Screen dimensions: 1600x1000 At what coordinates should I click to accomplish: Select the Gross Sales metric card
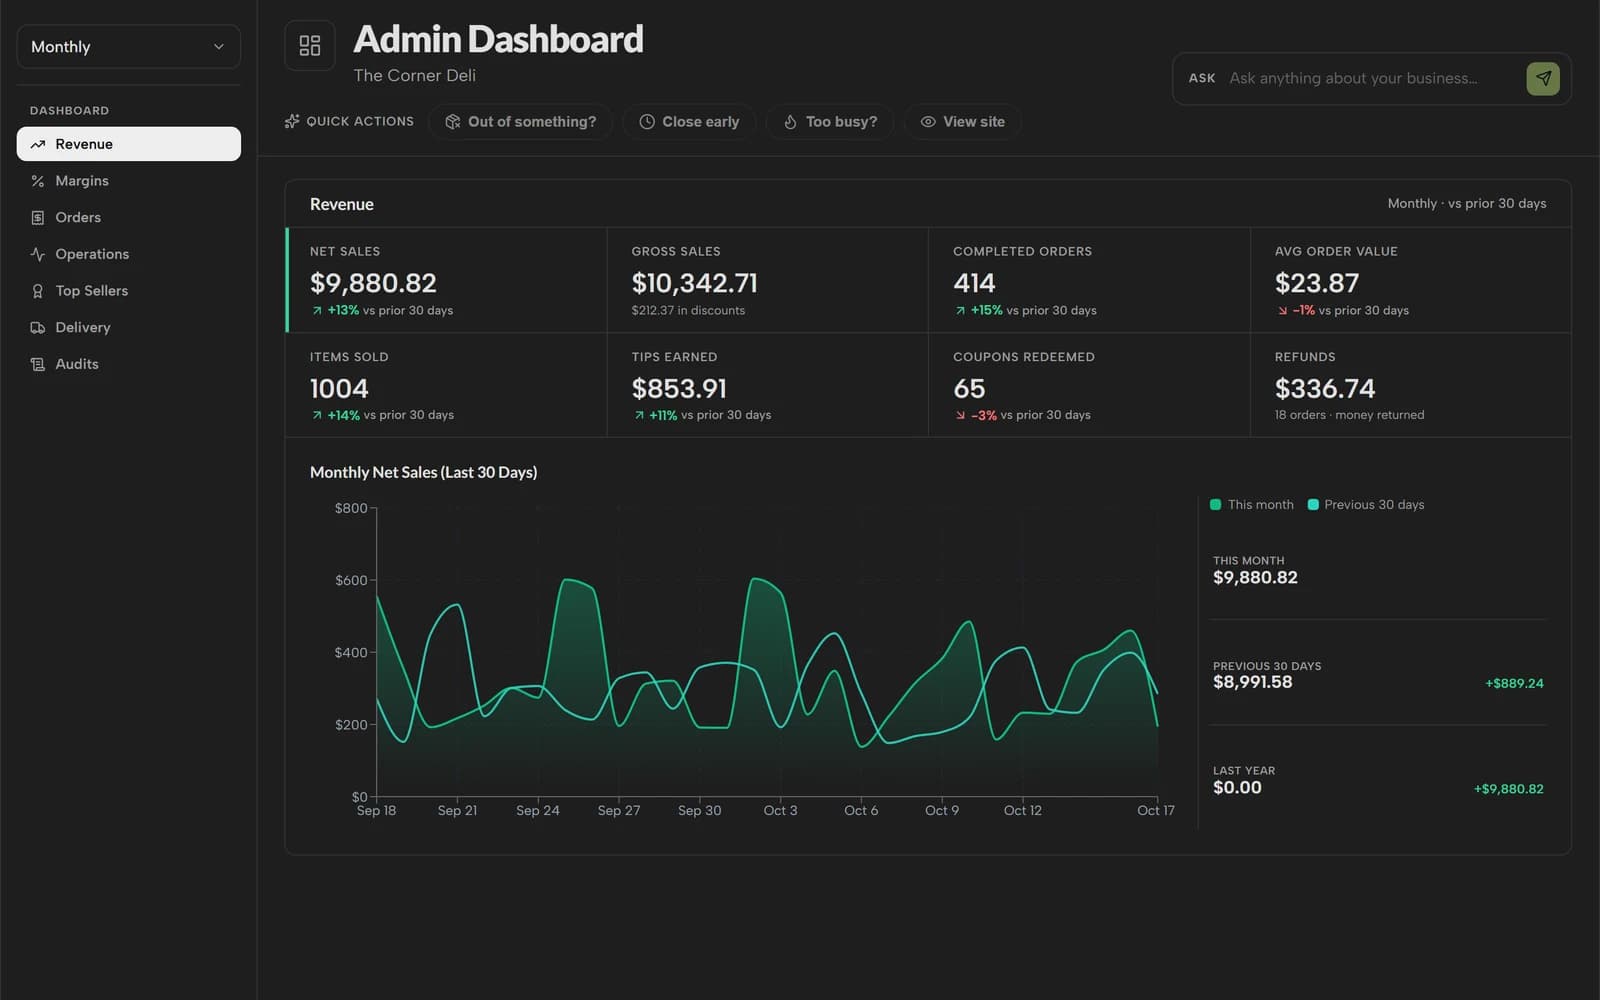768,280
